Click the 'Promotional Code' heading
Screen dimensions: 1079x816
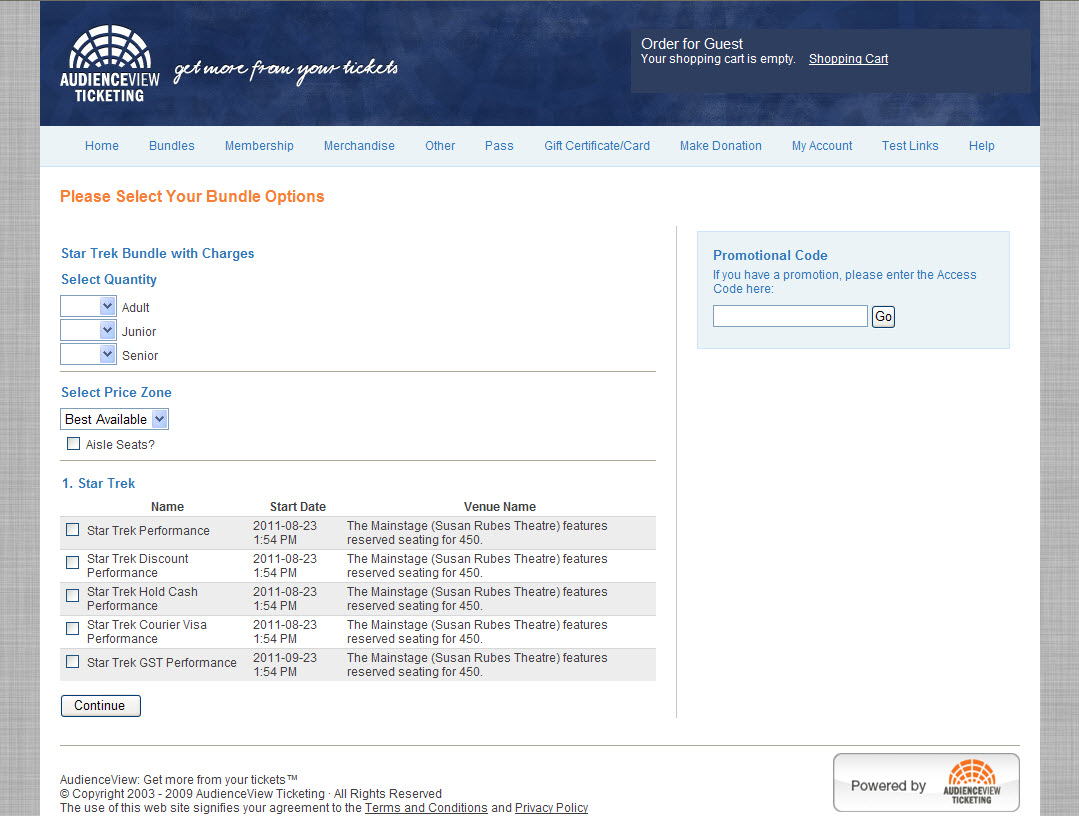click(x=771, y=255)
